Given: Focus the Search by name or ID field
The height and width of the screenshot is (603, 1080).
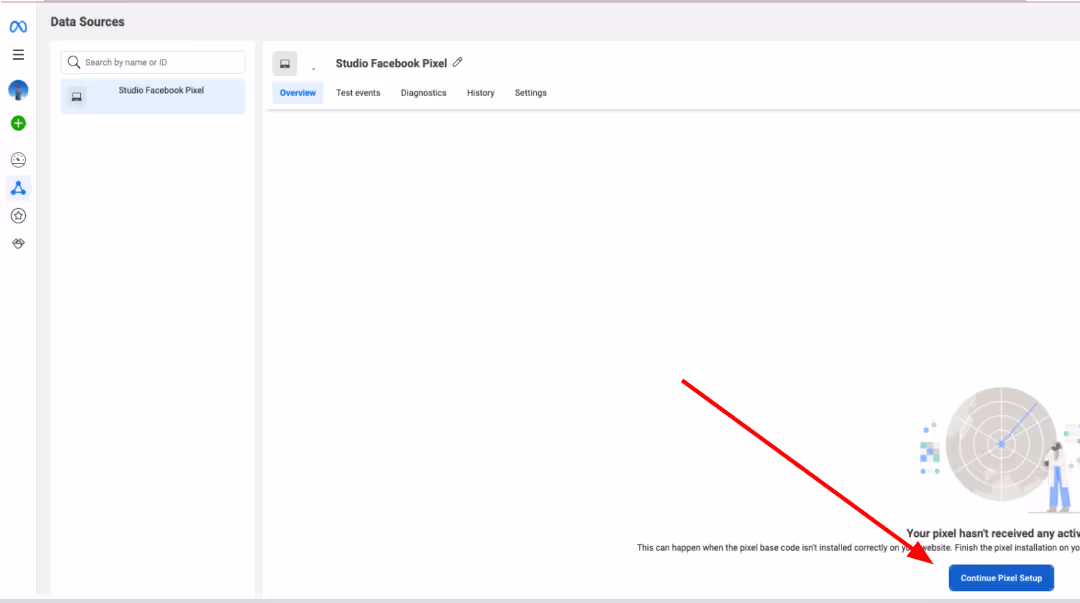Looking at the screenshot, I should pos(153,62).
